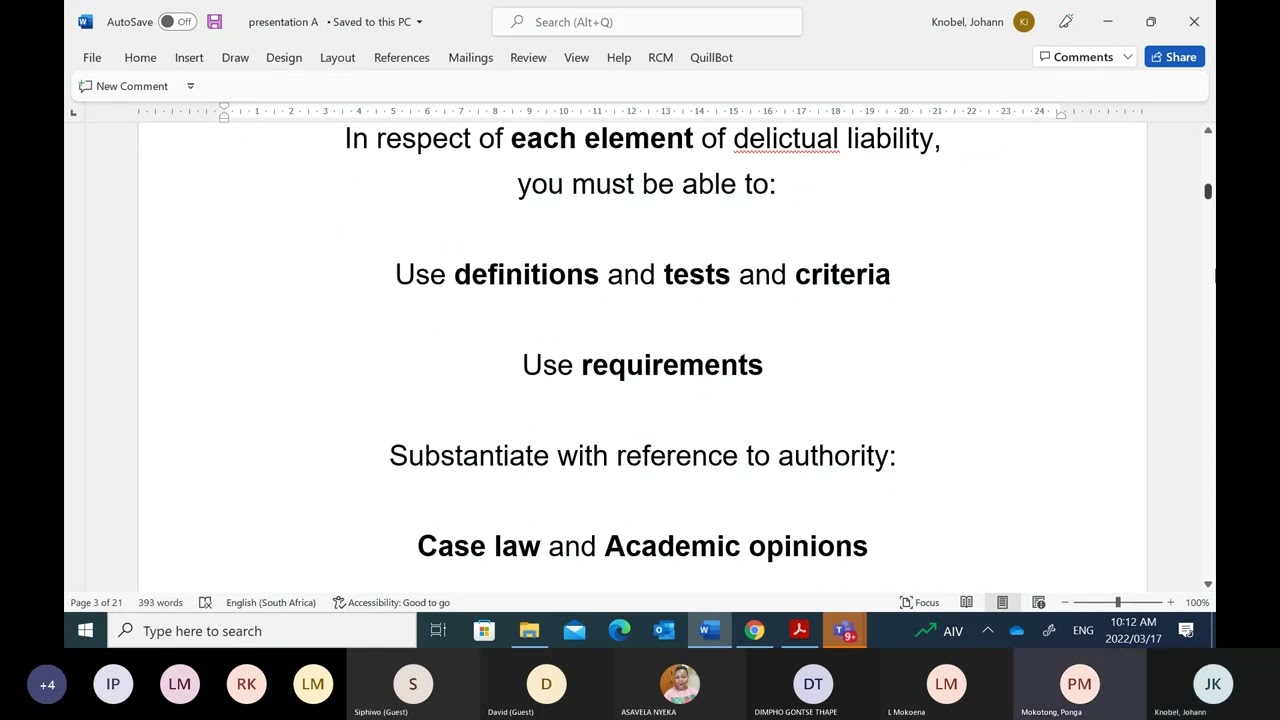Click the scroll up arrow of the document
Screen dimensions: 1280x720
[1207, 130]
